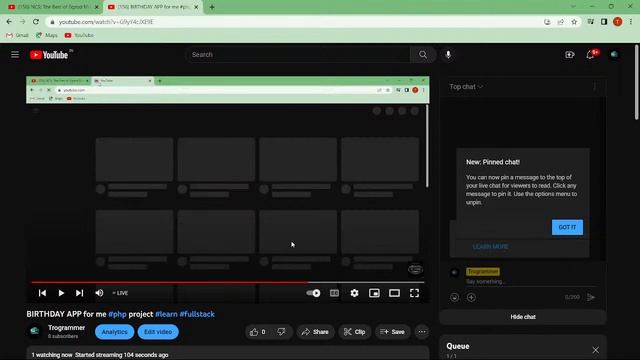Jump to LIVE in player

tap(120, 293)
